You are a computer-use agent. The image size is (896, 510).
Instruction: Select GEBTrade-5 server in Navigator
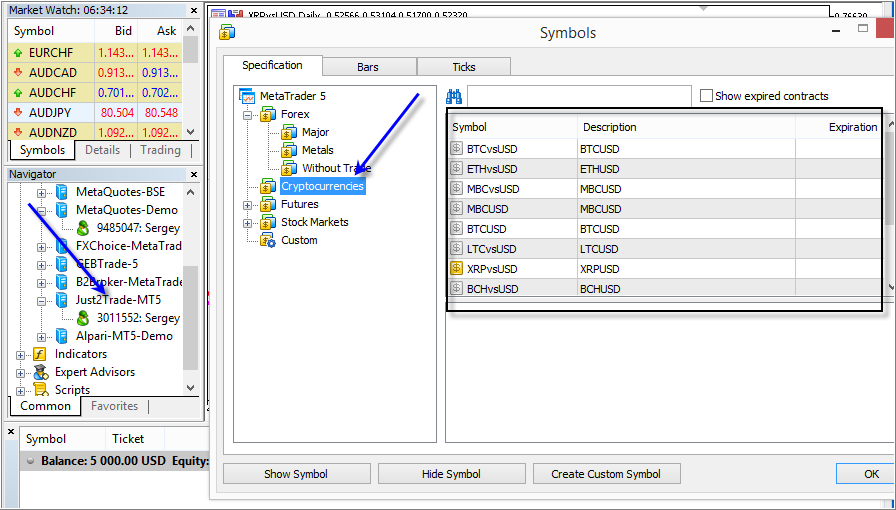[x=107, y=264]
